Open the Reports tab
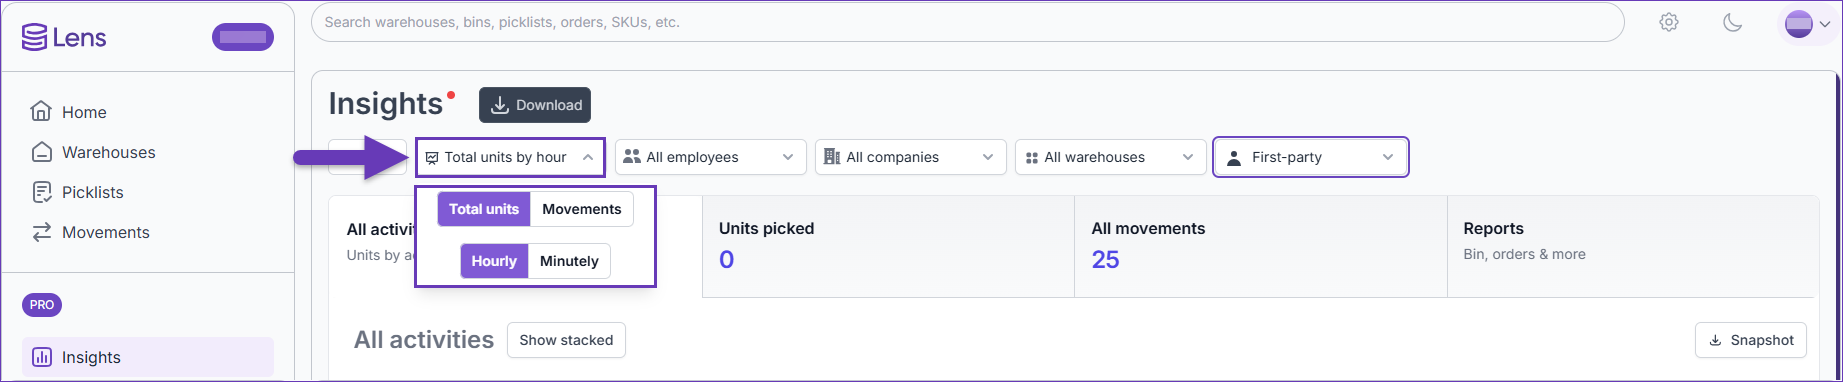This screenshot has width=1843, height=382. pos(1632,246)
